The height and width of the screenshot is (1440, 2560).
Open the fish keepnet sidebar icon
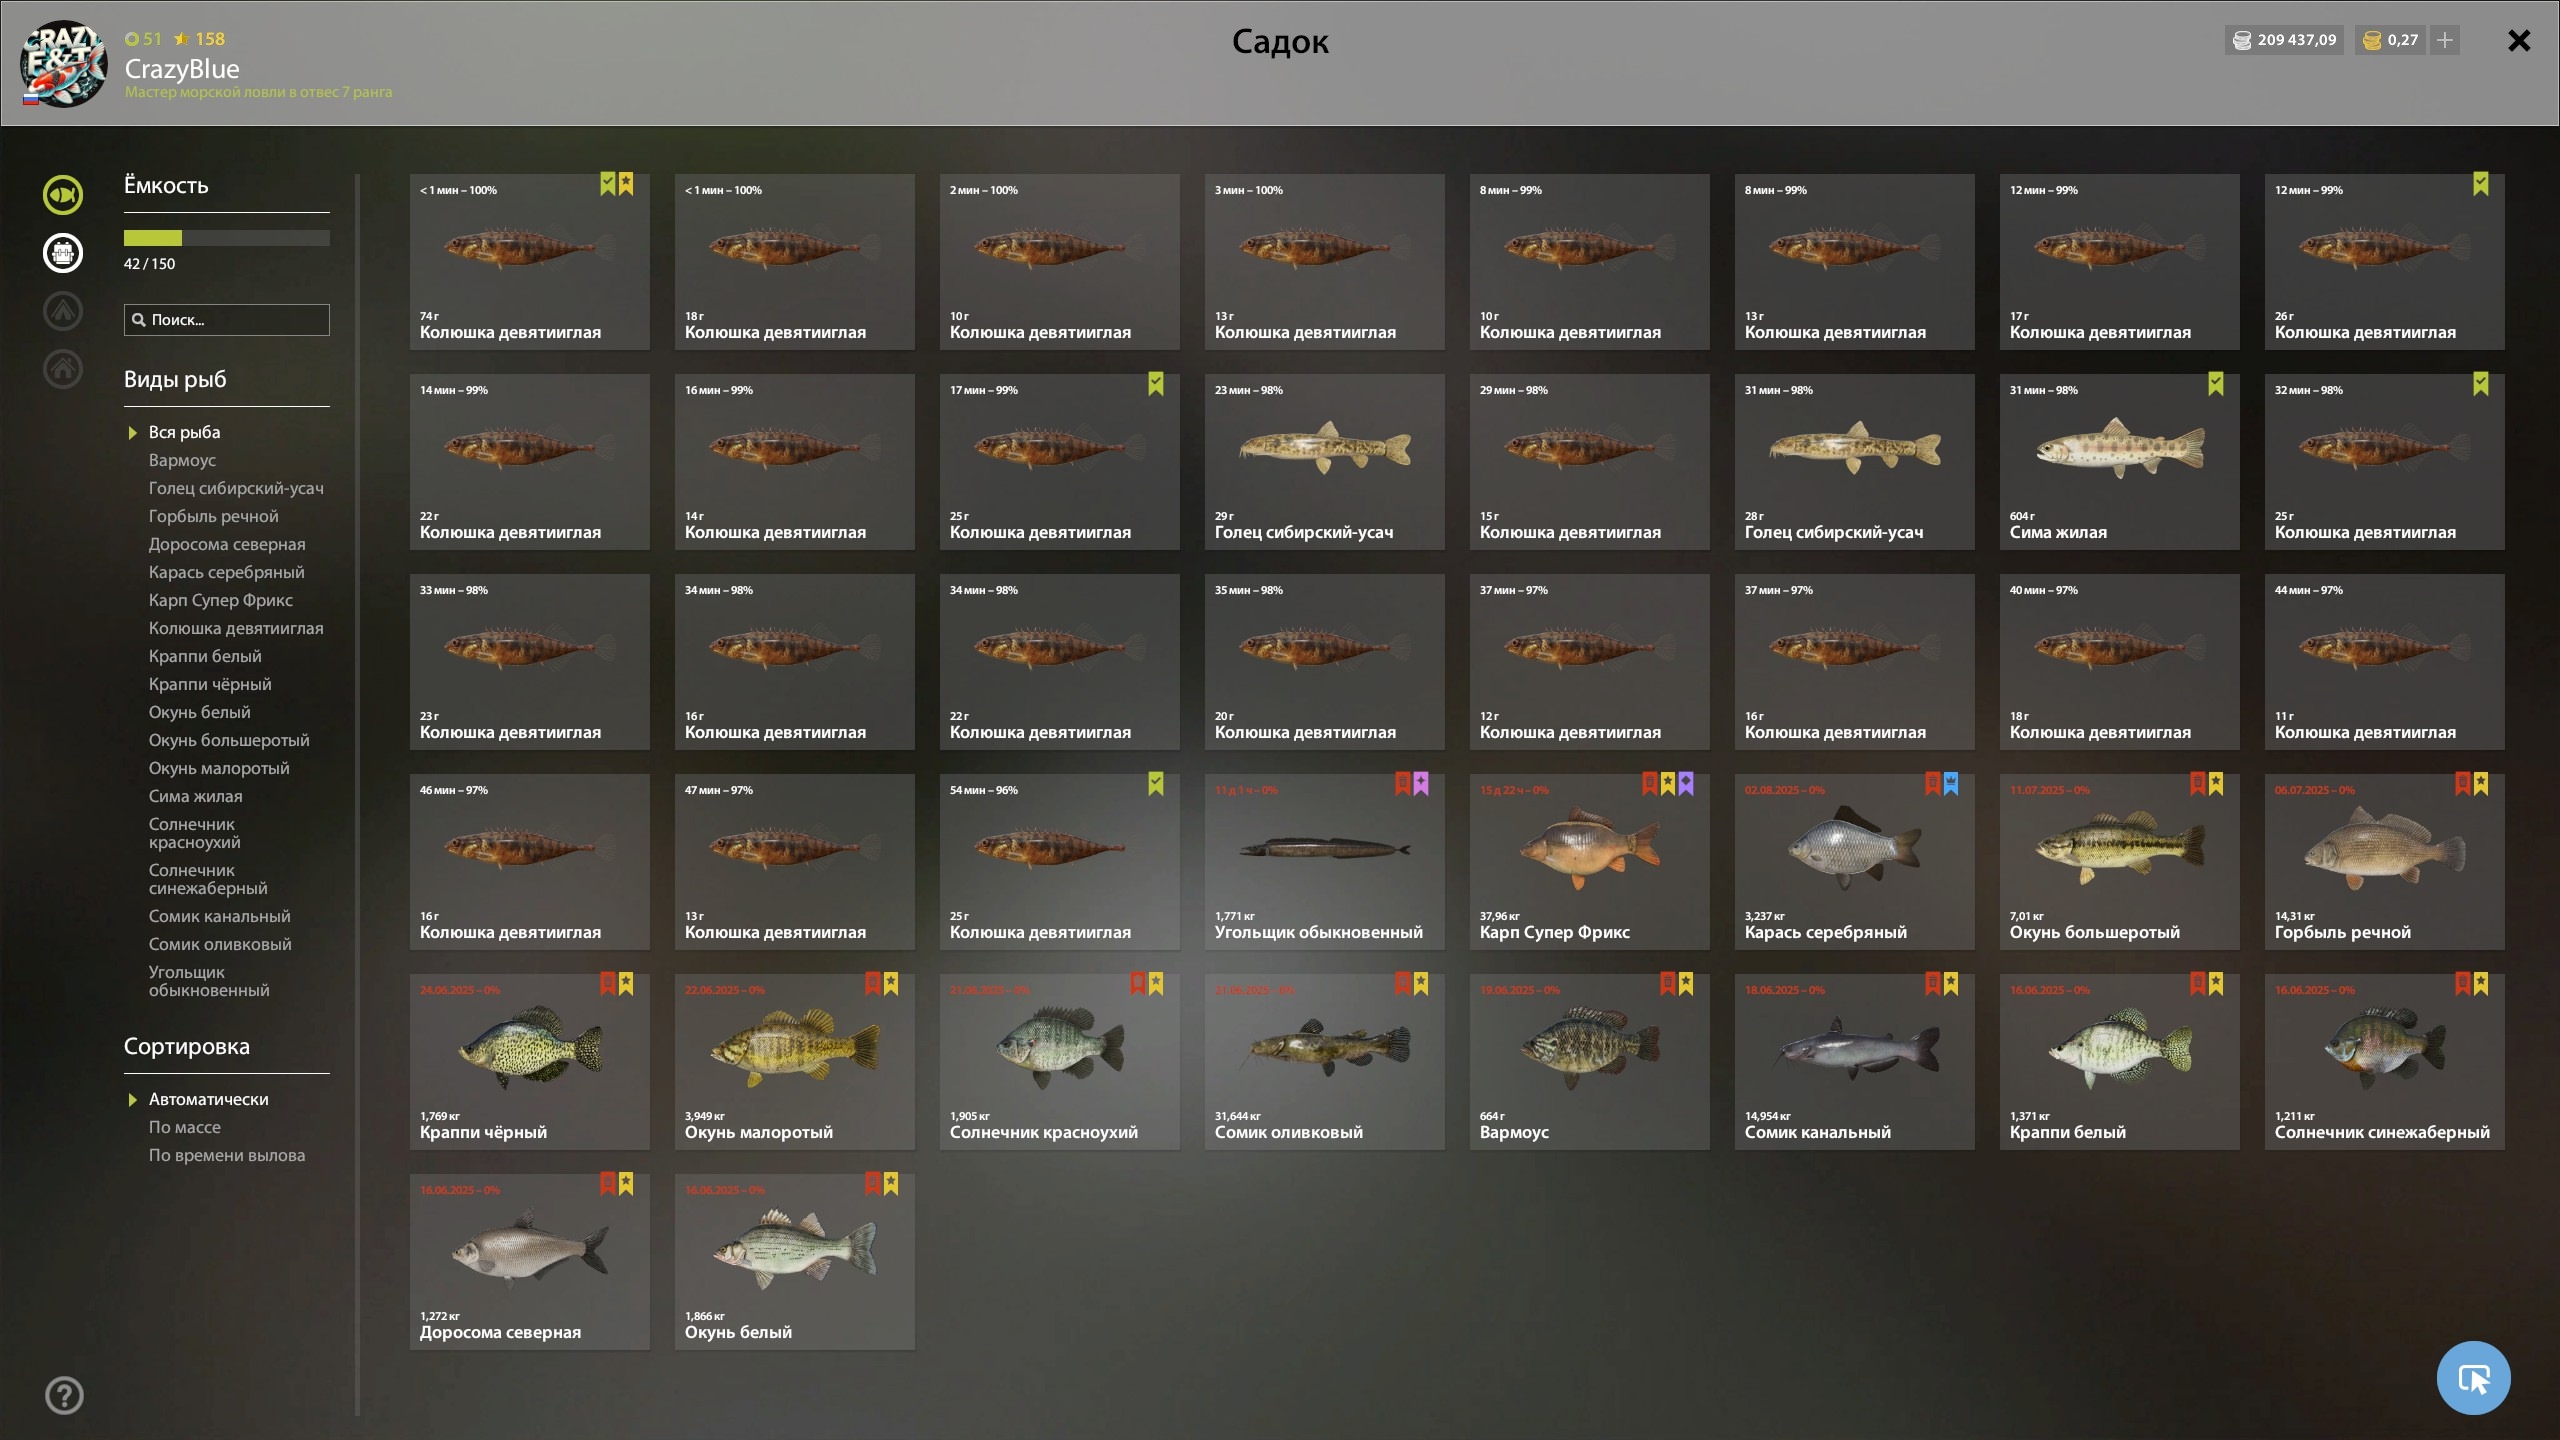coord(63,195)
